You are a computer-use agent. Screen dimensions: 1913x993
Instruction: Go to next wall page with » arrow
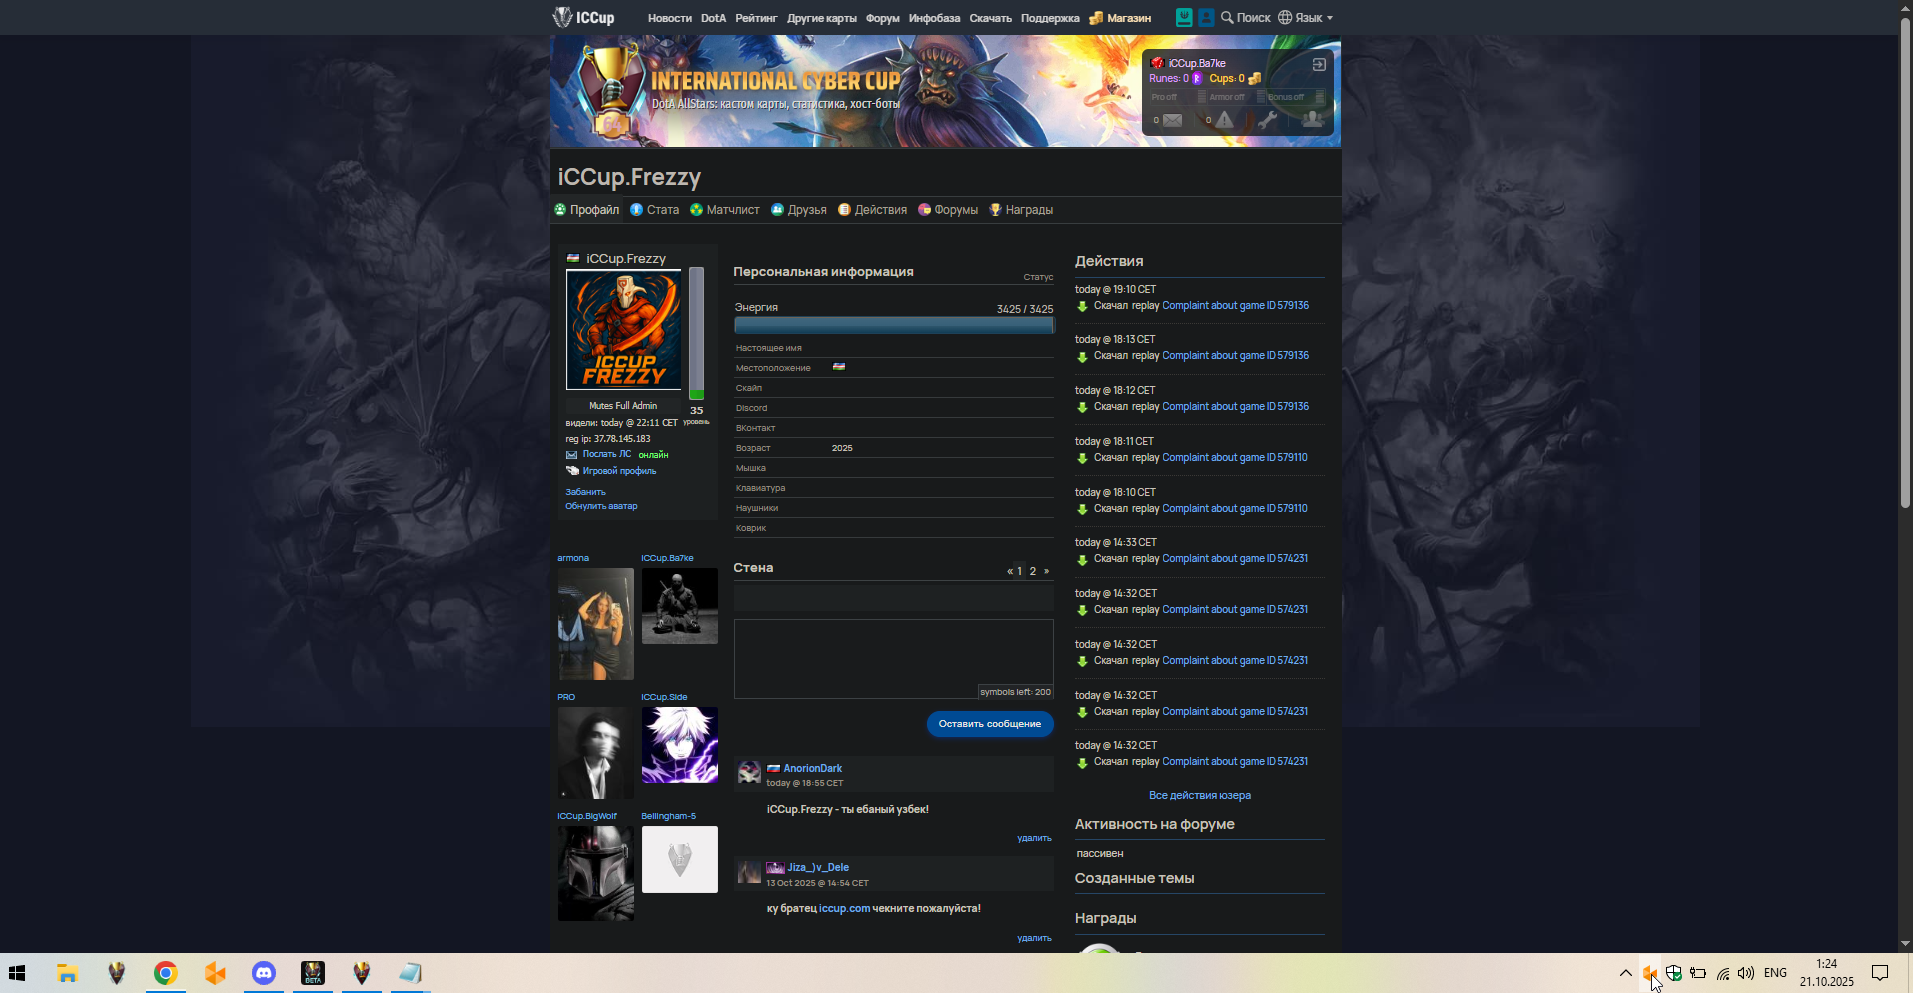point(1046,571)
